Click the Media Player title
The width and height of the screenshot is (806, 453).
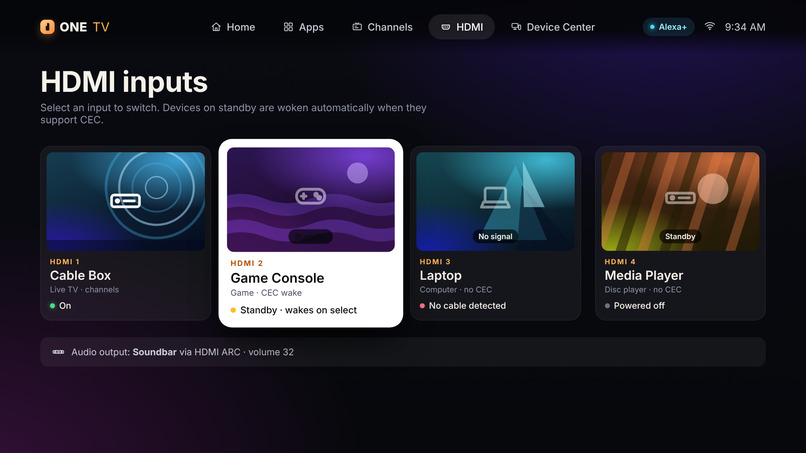click(644, 276)
